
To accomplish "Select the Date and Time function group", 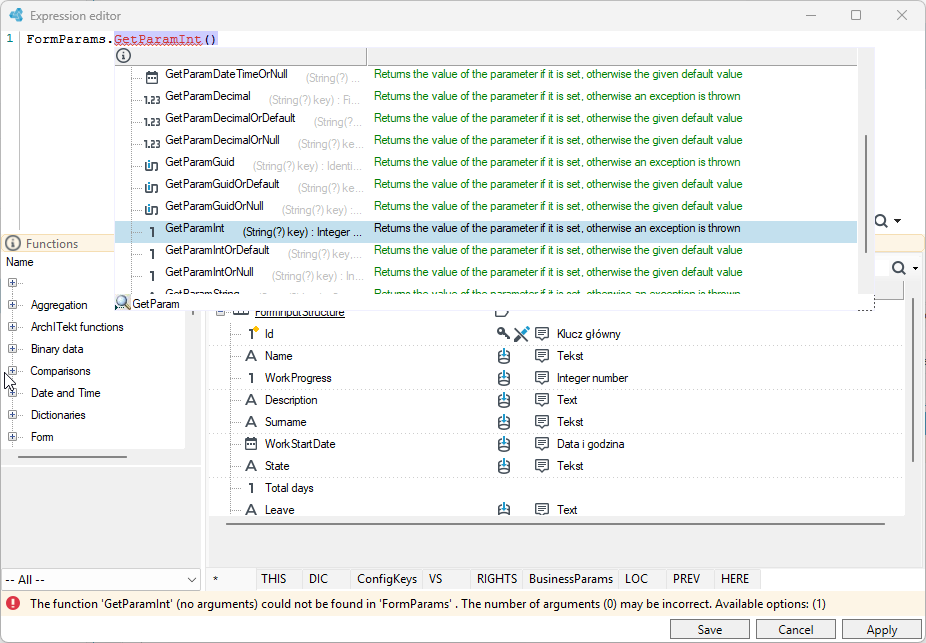I will [66, 393].
